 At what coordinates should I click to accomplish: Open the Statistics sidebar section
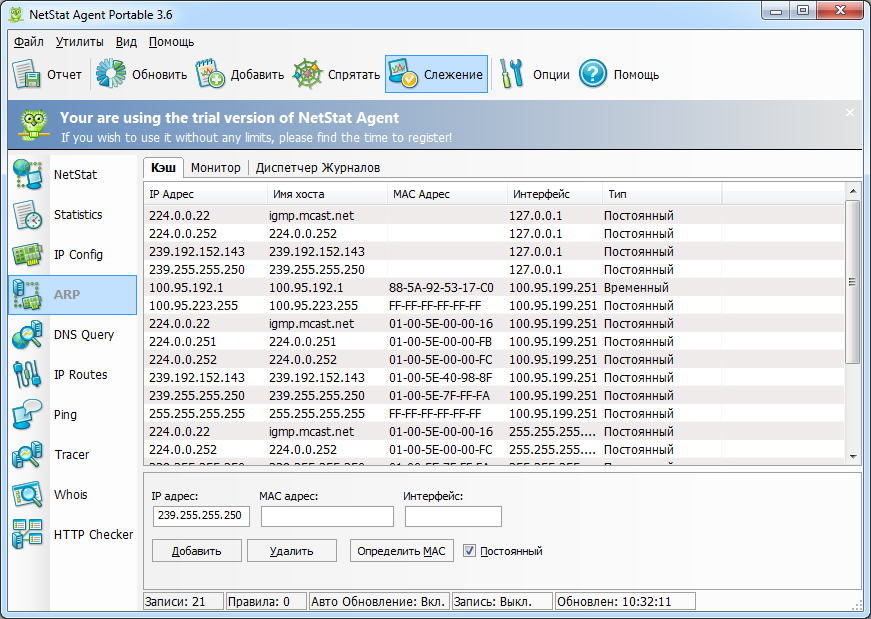(72, 214)
